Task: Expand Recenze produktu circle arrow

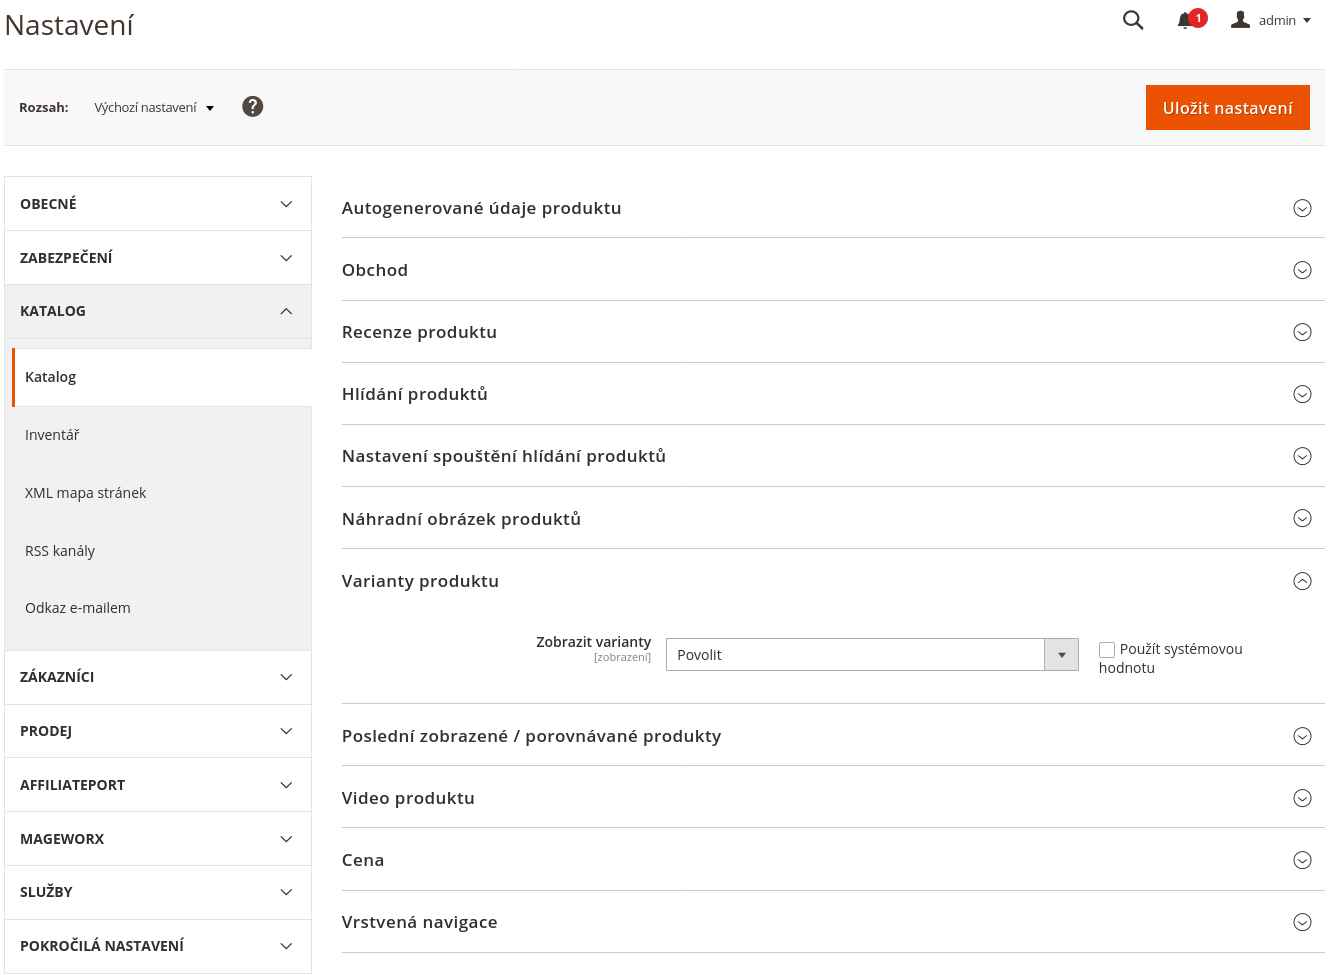Action: [x=1302, y=332]
